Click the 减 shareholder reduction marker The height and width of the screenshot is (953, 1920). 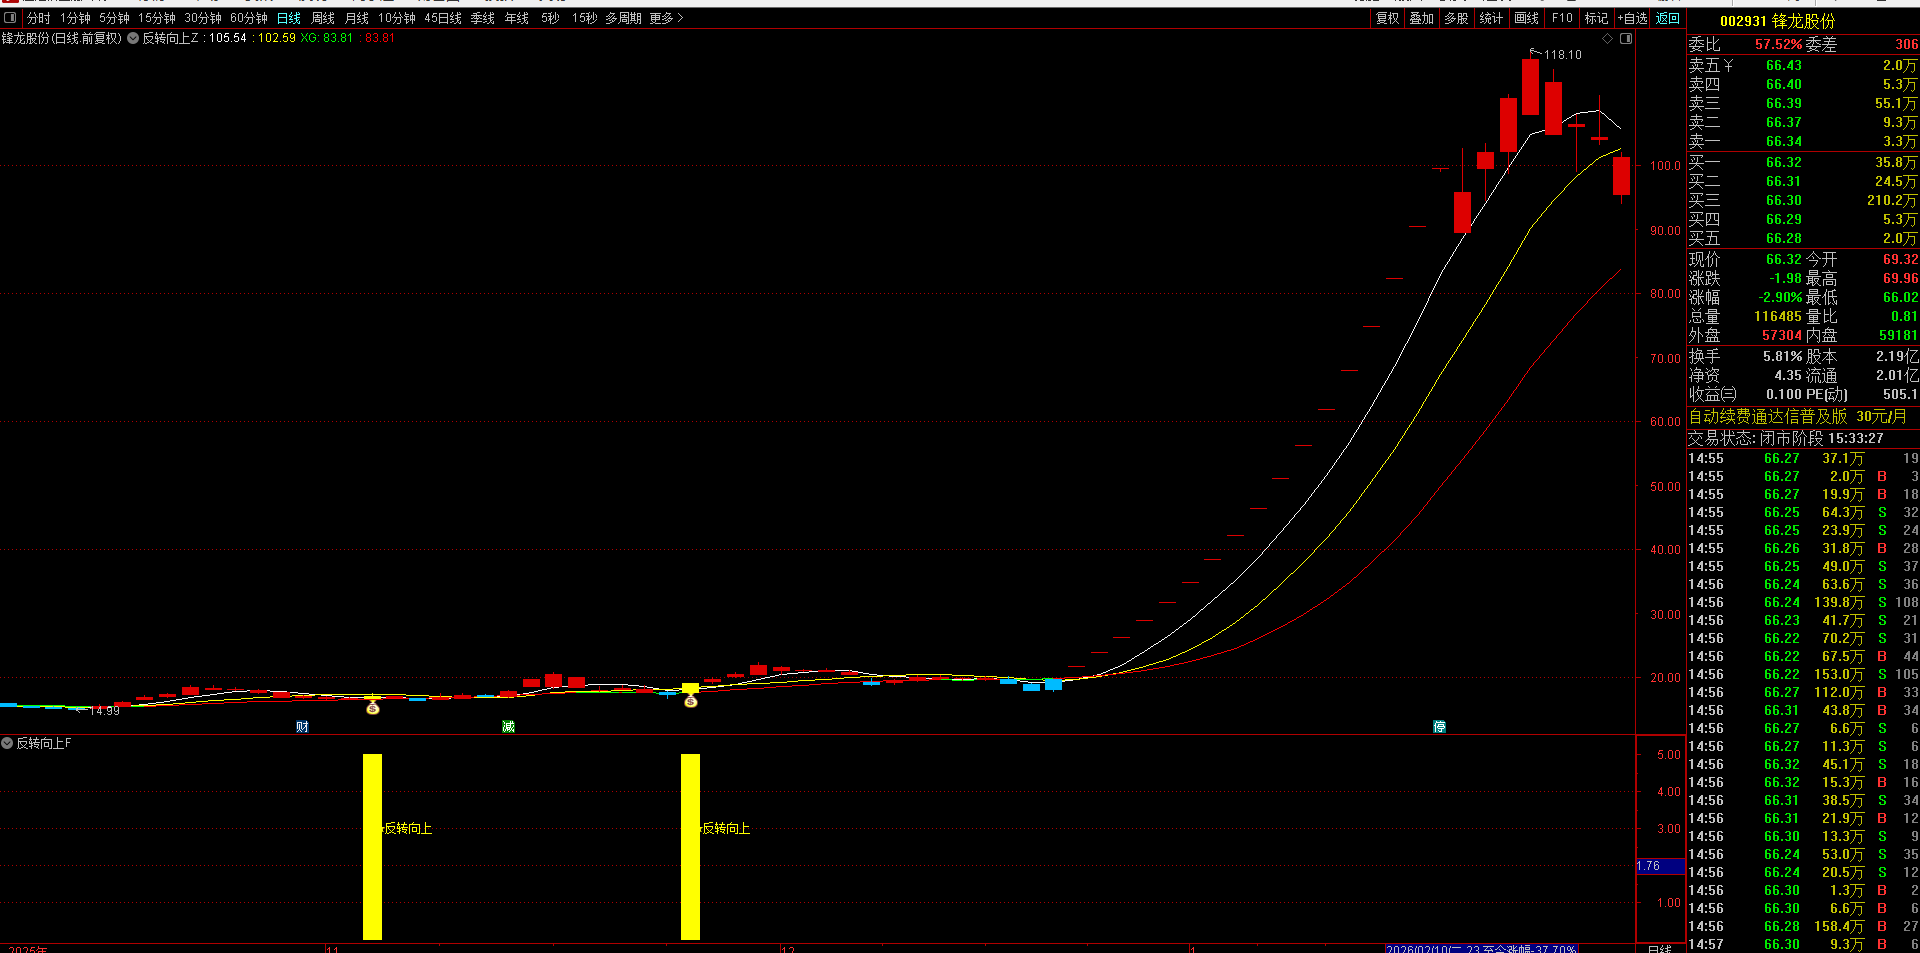508,726
